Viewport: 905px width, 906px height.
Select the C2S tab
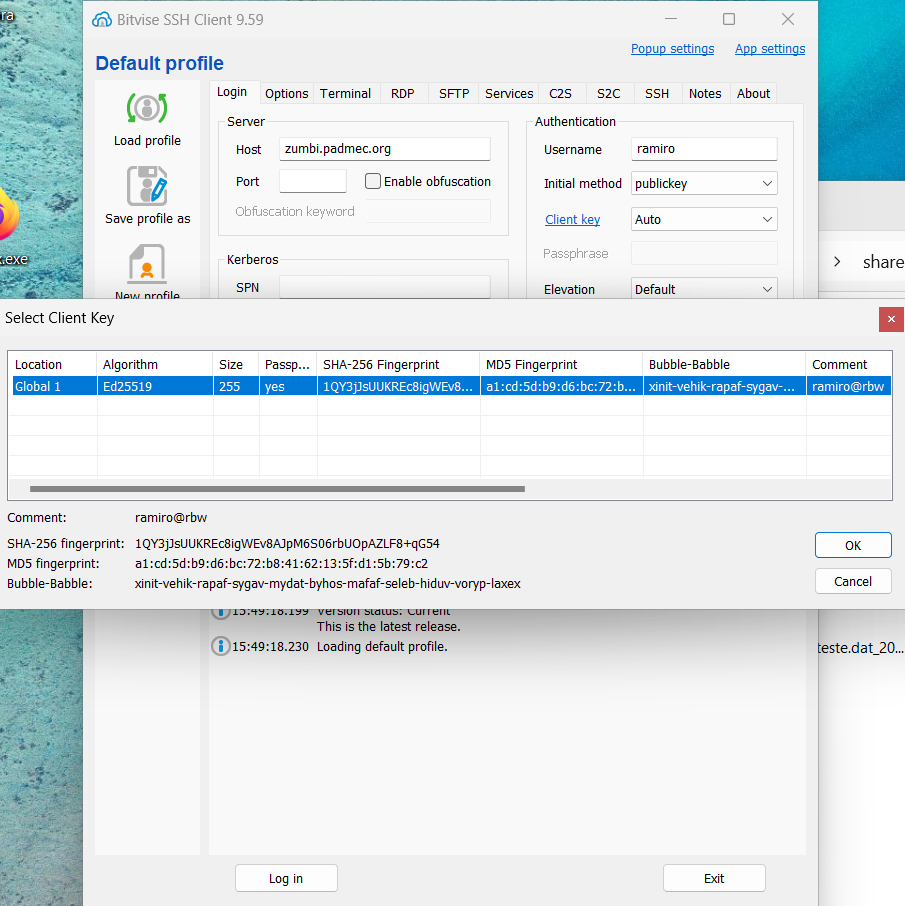560,94
